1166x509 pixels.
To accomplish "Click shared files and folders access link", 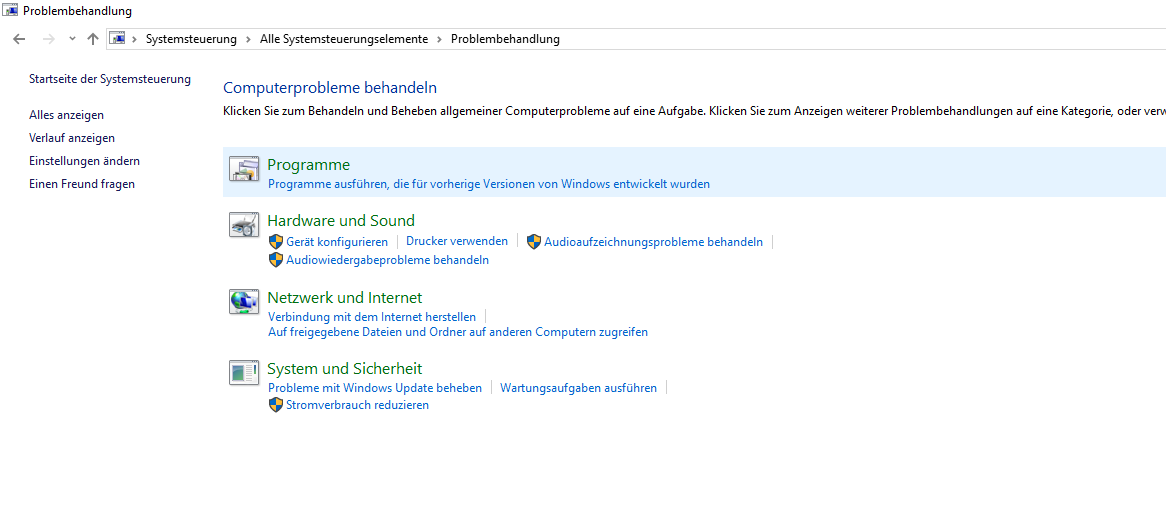I will [x=458, y=332].
